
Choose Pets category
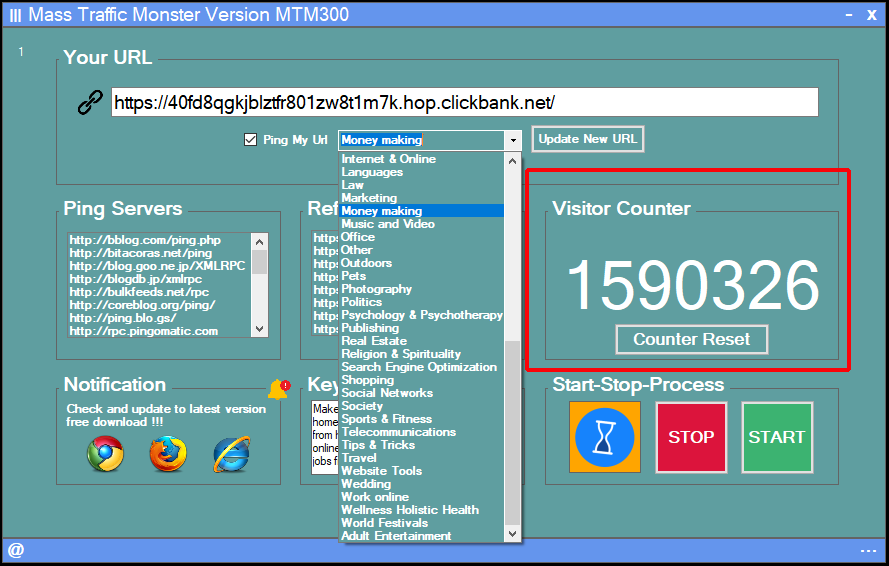[x=421, y=276]
